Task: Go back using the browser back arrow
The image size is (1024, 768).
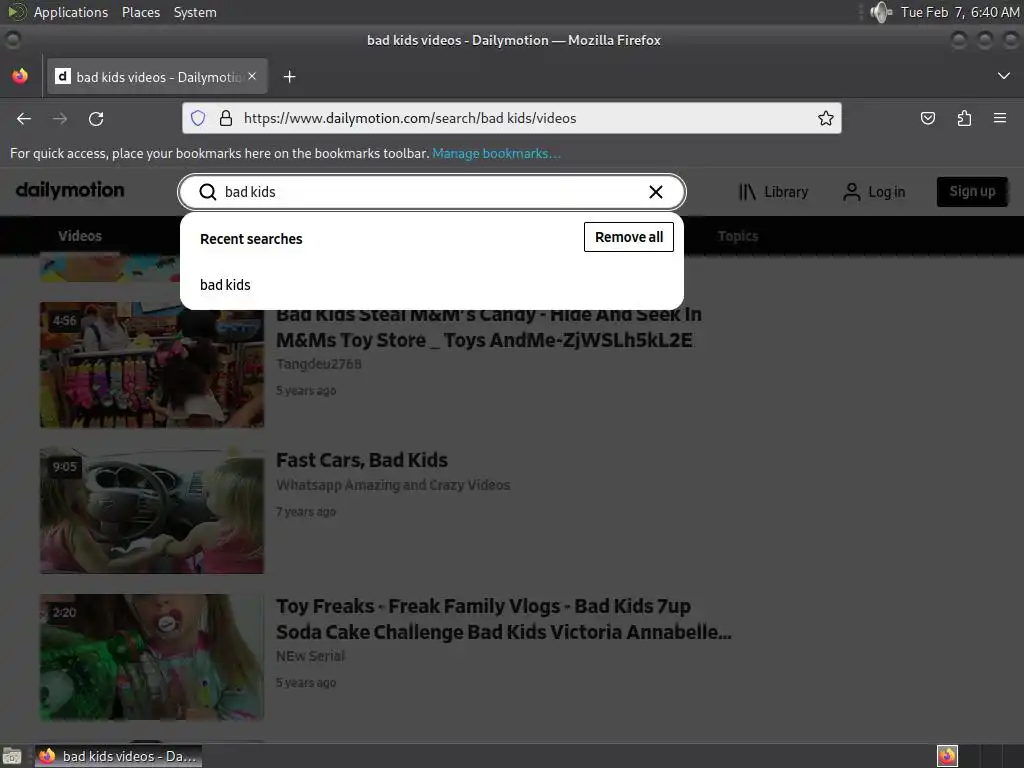Action: 24,119
